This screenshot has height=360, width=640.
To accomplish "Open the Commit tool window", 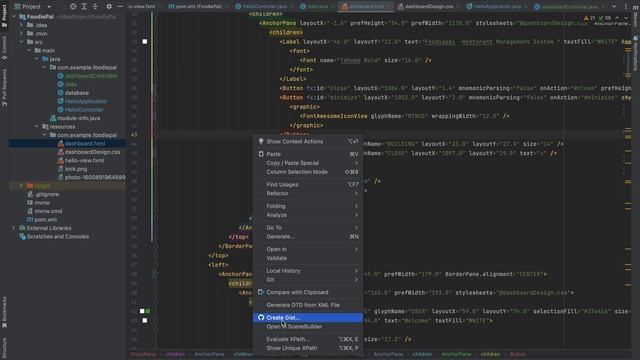I will pos(4,48).
